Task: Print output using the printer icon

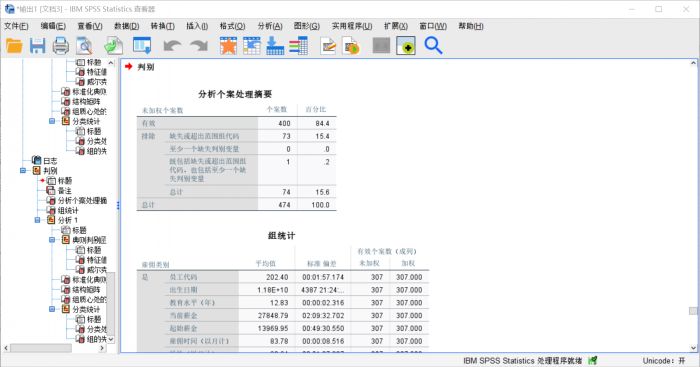Action: coord(61,46)
